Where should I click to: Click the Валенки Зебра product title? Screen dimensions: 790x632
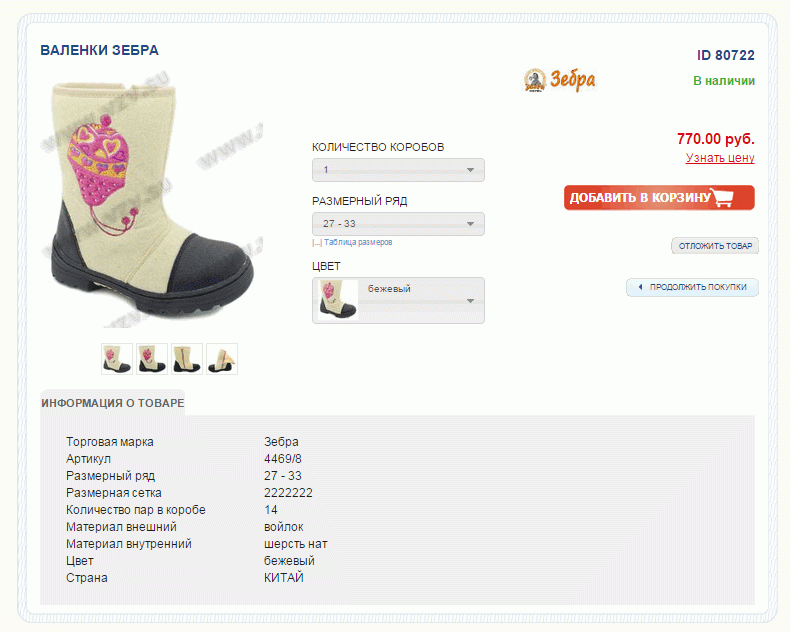point(99,50)
